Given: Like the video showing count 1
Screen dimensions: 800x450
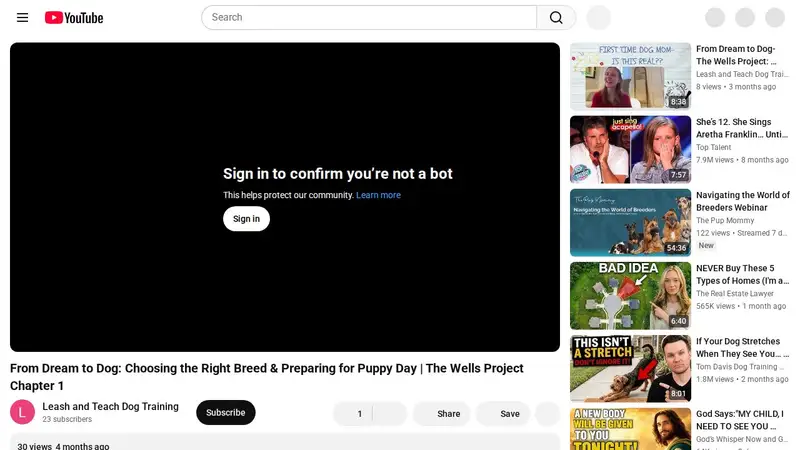Looking at the screenshot, I should pos(353,413).
